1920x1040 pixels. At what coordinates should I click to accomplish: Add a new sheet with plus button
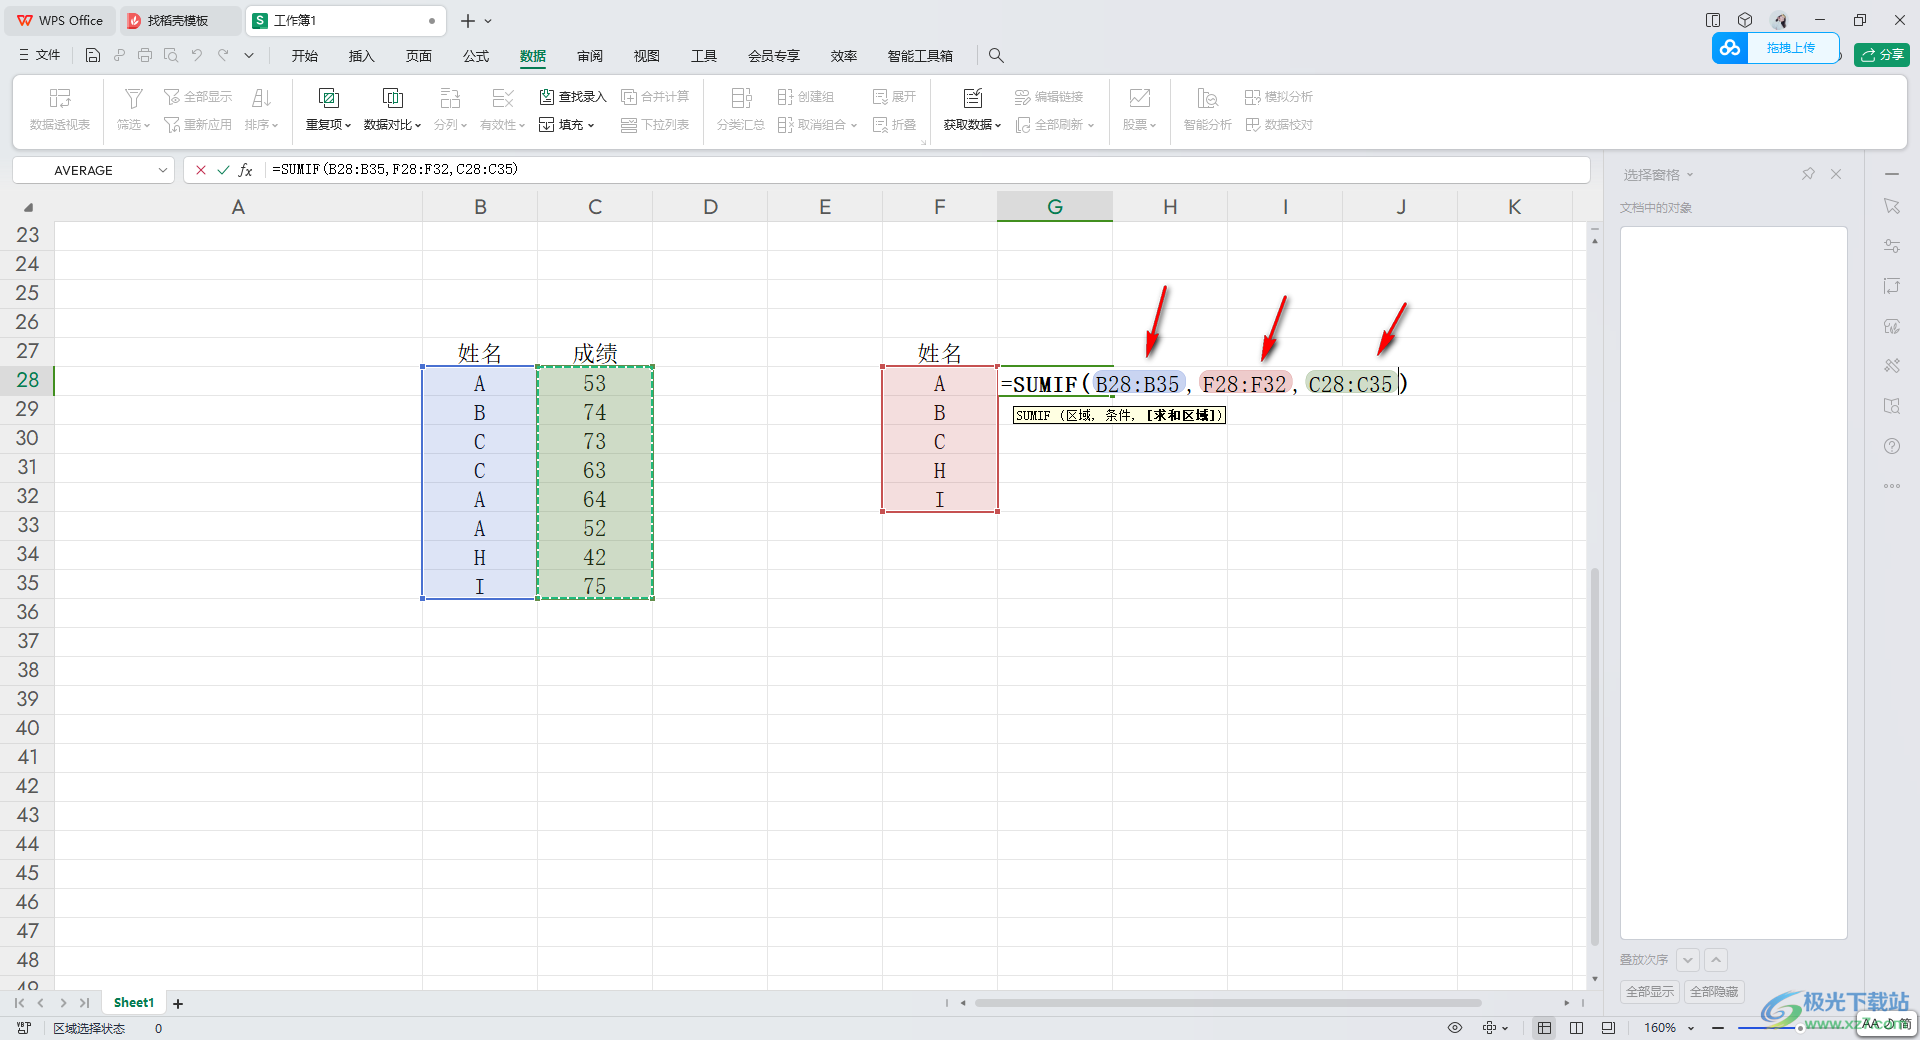[x=178, y=1004]
